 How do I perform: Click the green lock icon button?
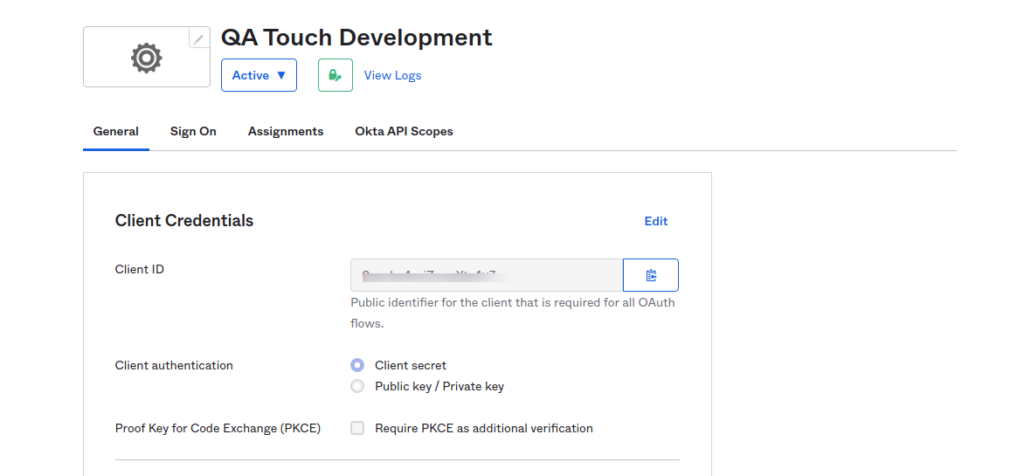click(x=335, y=75)
